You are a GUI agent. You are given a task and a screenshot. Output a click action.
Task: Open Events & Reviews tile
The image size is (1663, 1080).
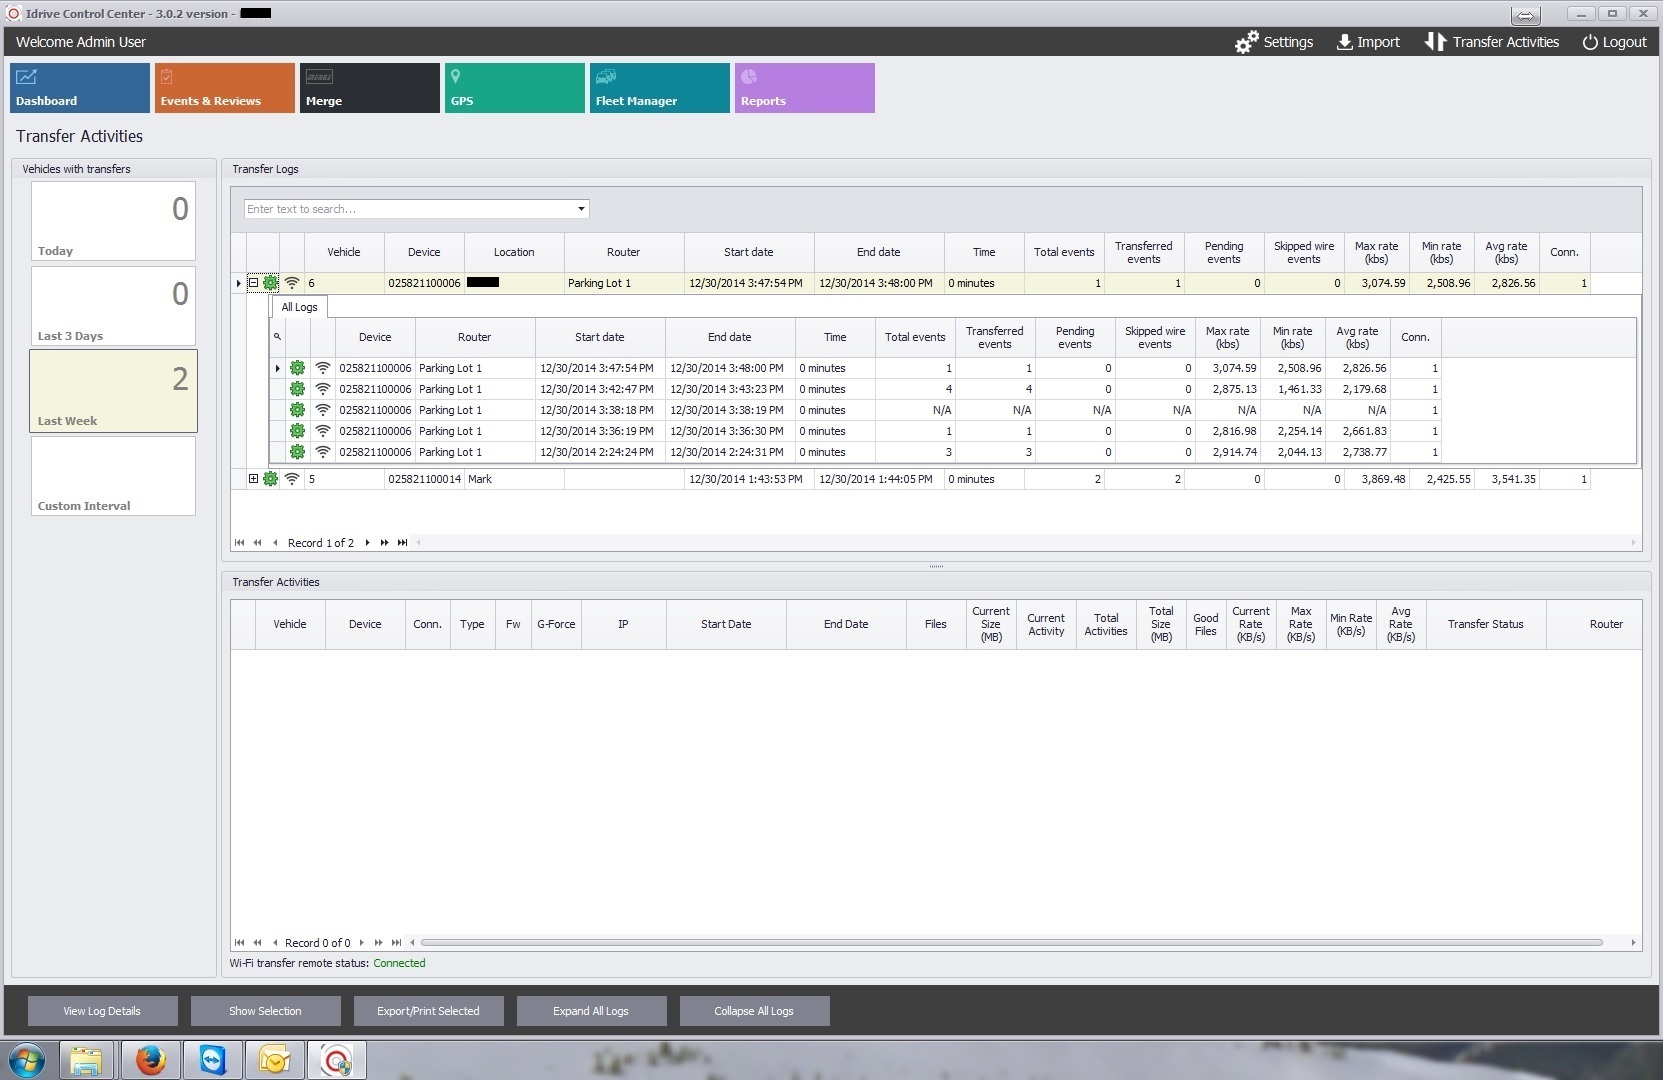tap(225, 88)
